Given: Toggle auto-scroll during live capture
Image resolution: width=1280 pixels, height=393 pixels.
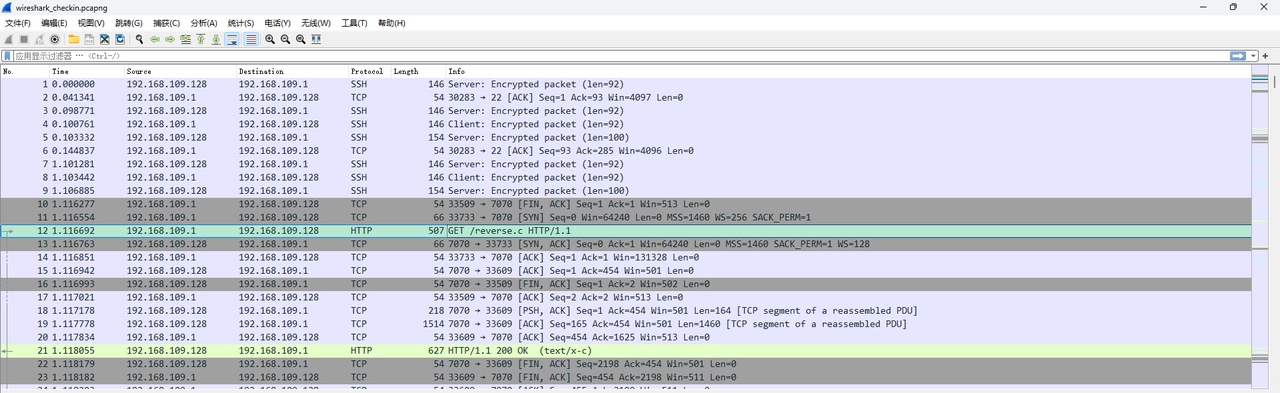Looking at the screenshot, I should [x=232, y=39].
